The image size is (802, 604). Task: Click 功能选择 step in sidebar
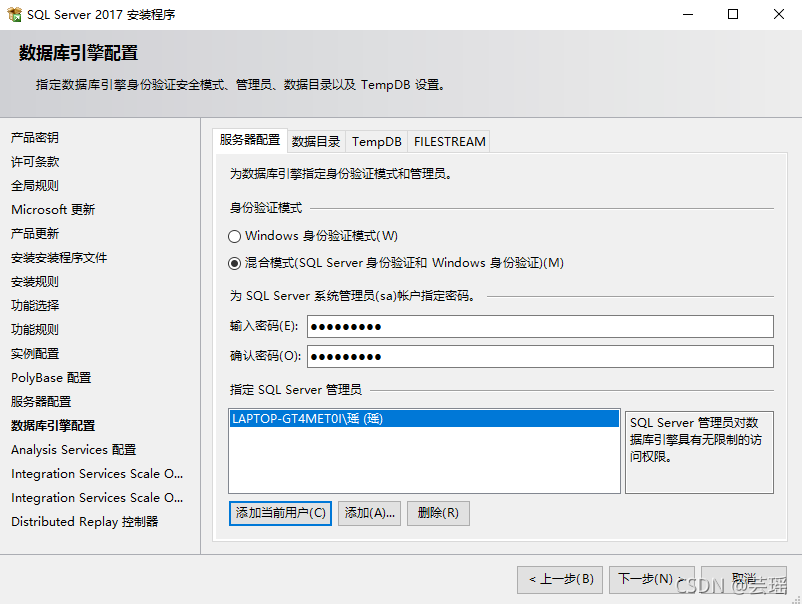35,306
